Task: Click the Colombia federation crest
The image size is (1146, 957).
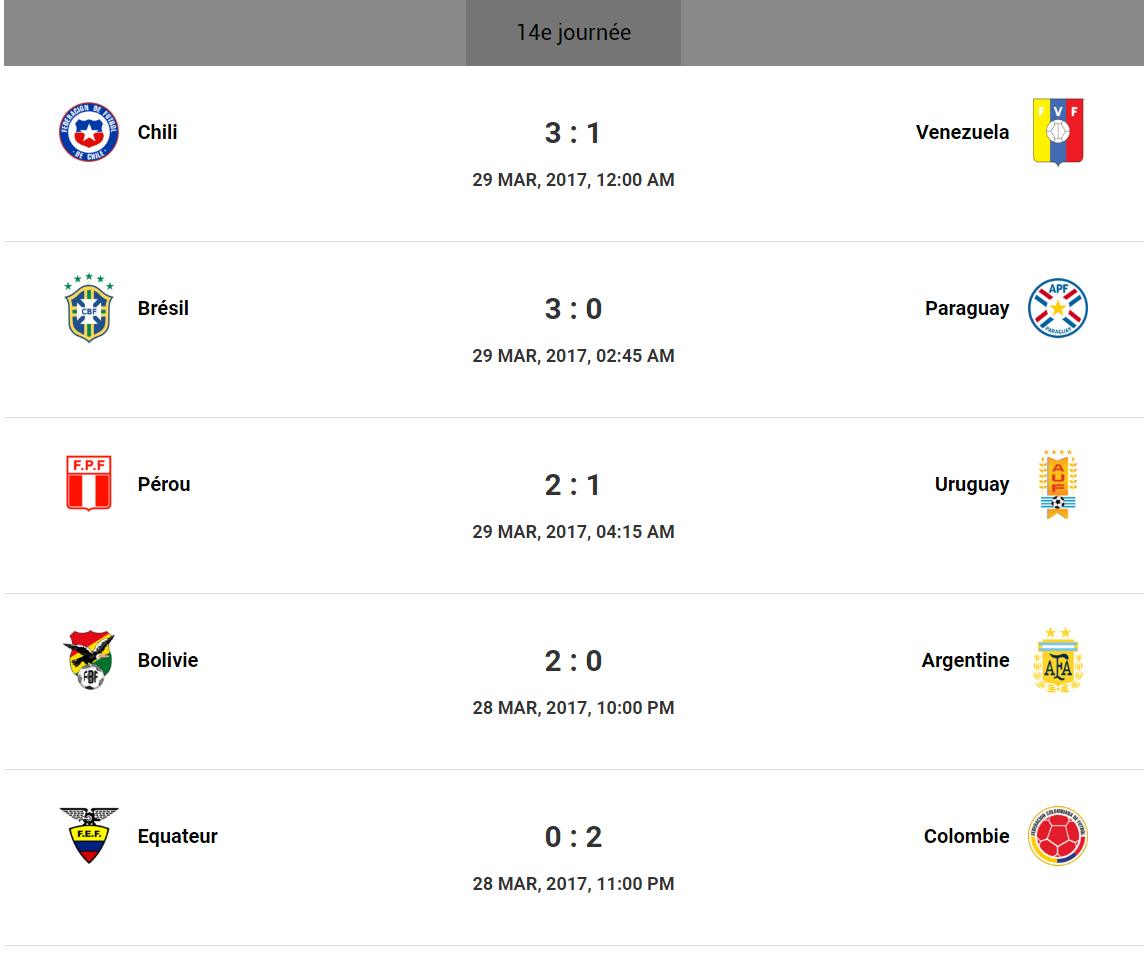Action: [1058, 836]
